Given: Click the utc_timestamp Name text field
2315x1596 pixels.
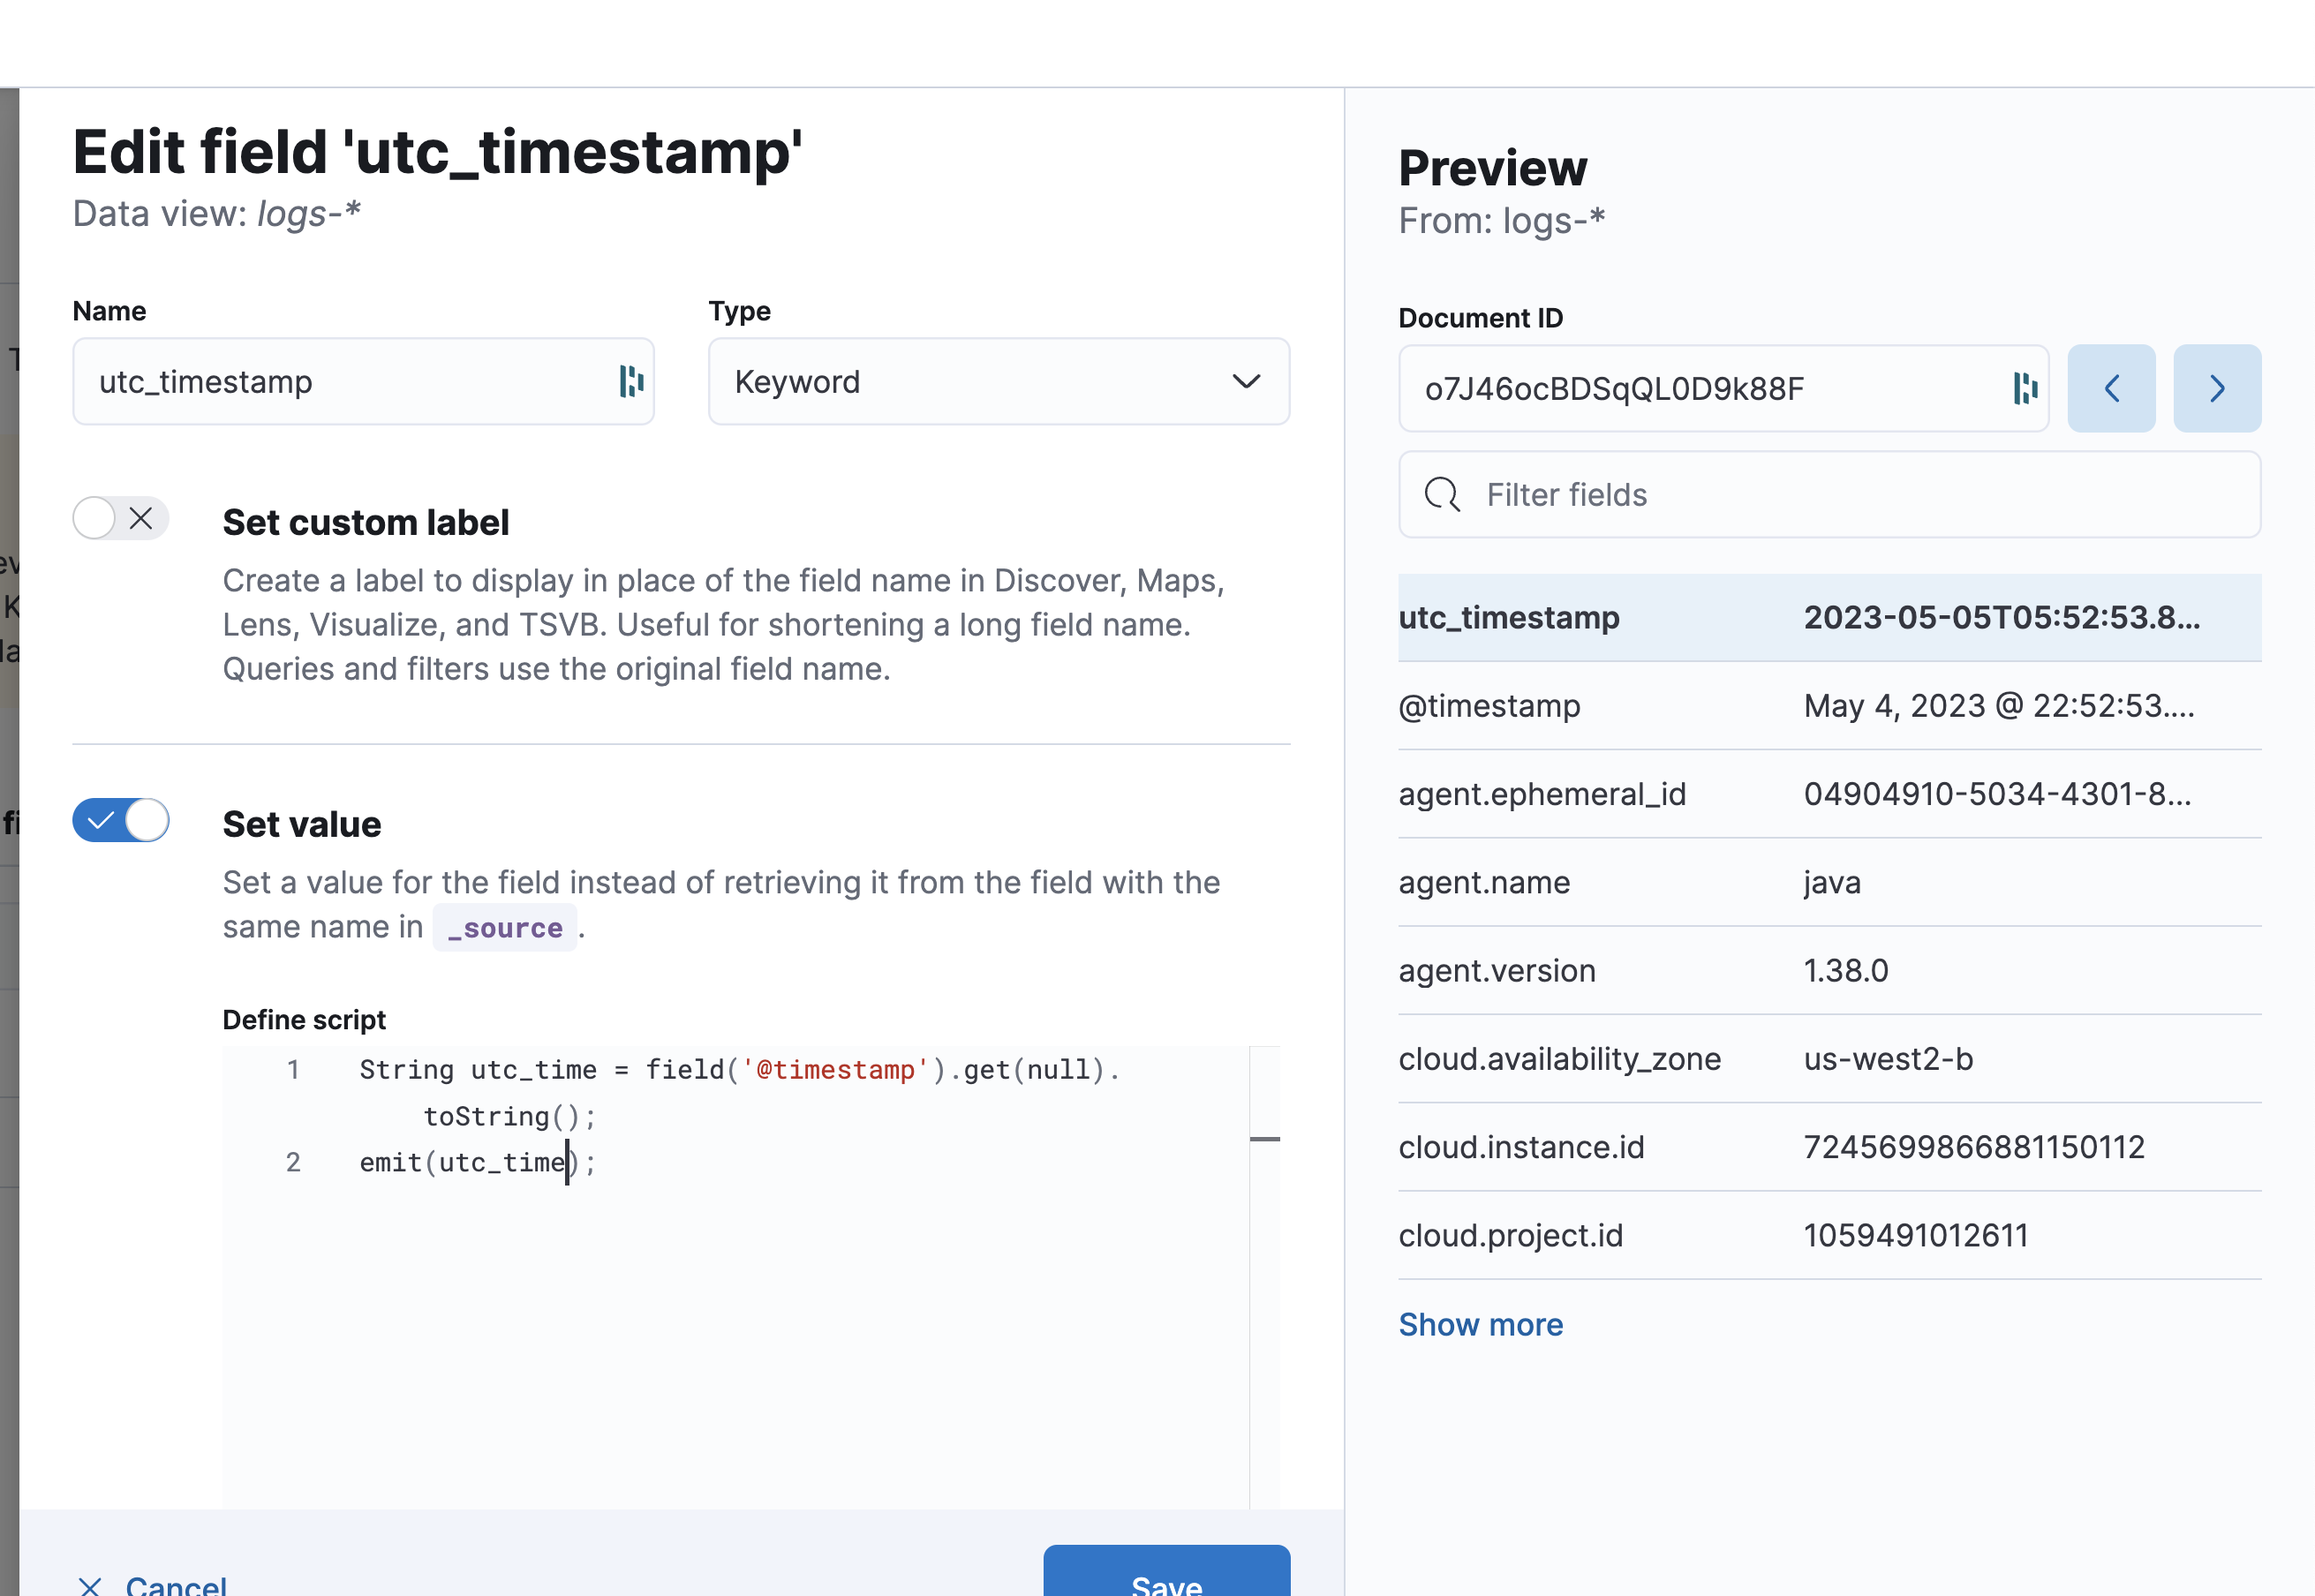Looking at the screenshot, I should point(340,381).
